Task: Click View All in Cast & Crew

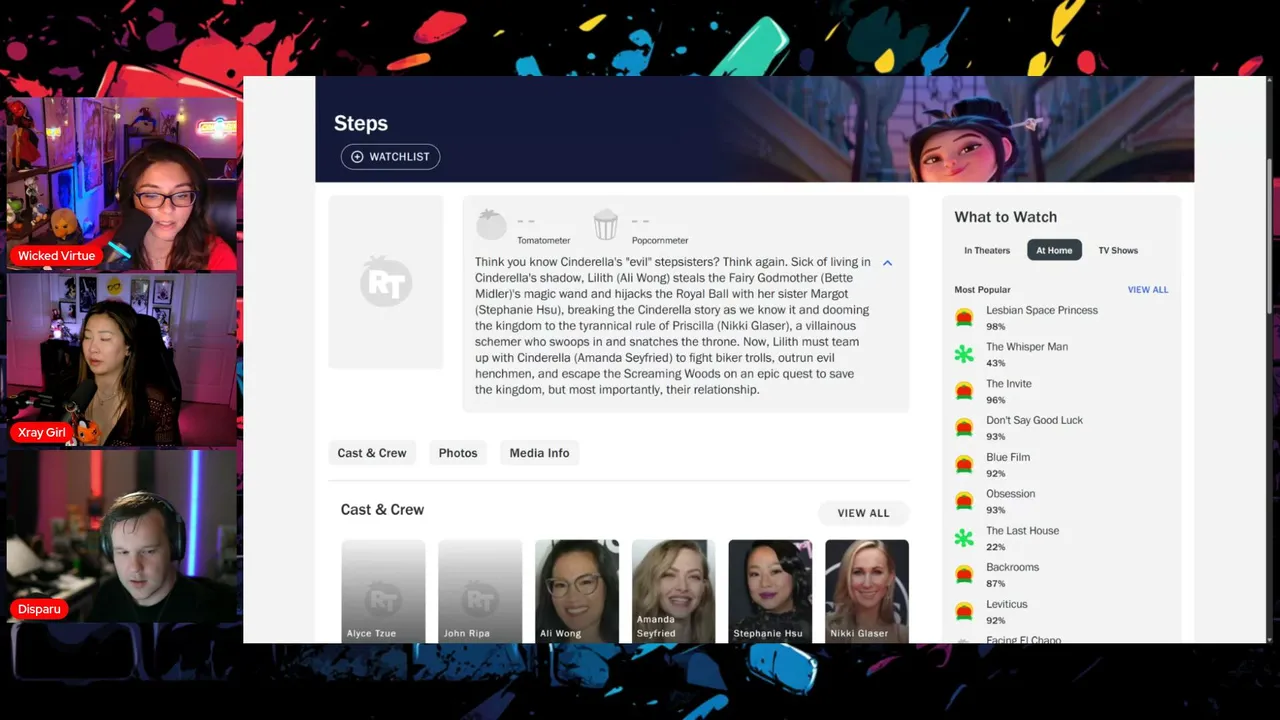Action: click(863, 513)
